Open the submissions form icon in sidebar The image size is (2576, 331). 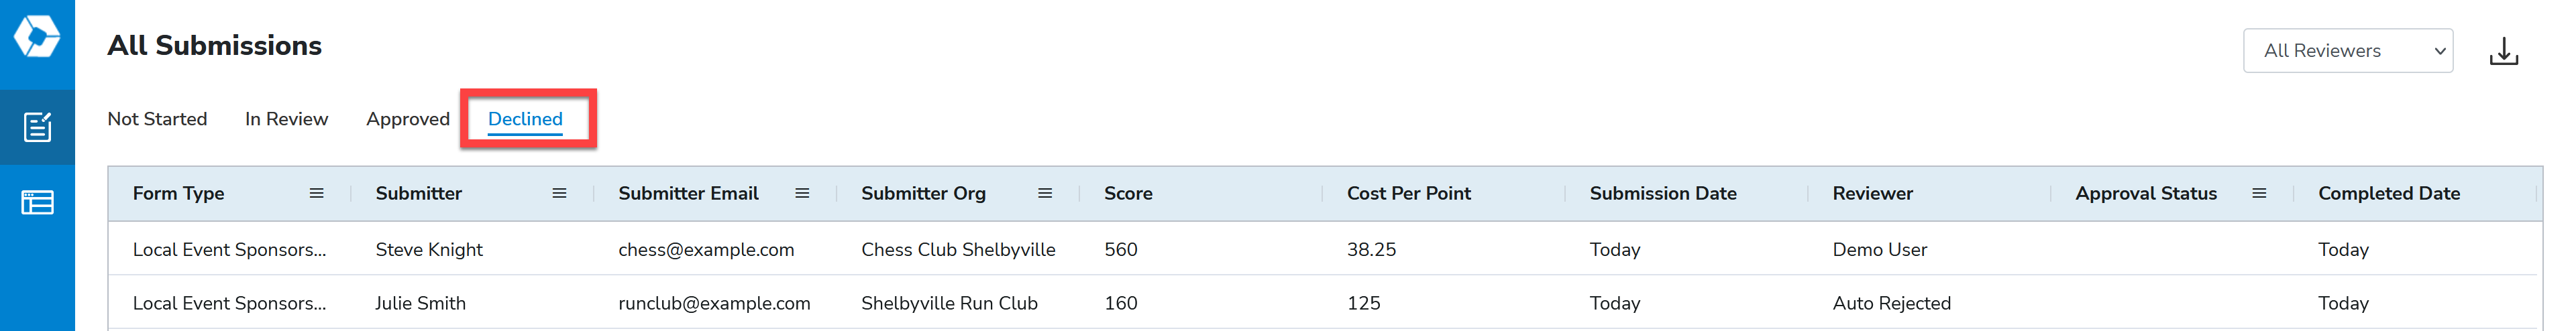[x=37, y=127]
